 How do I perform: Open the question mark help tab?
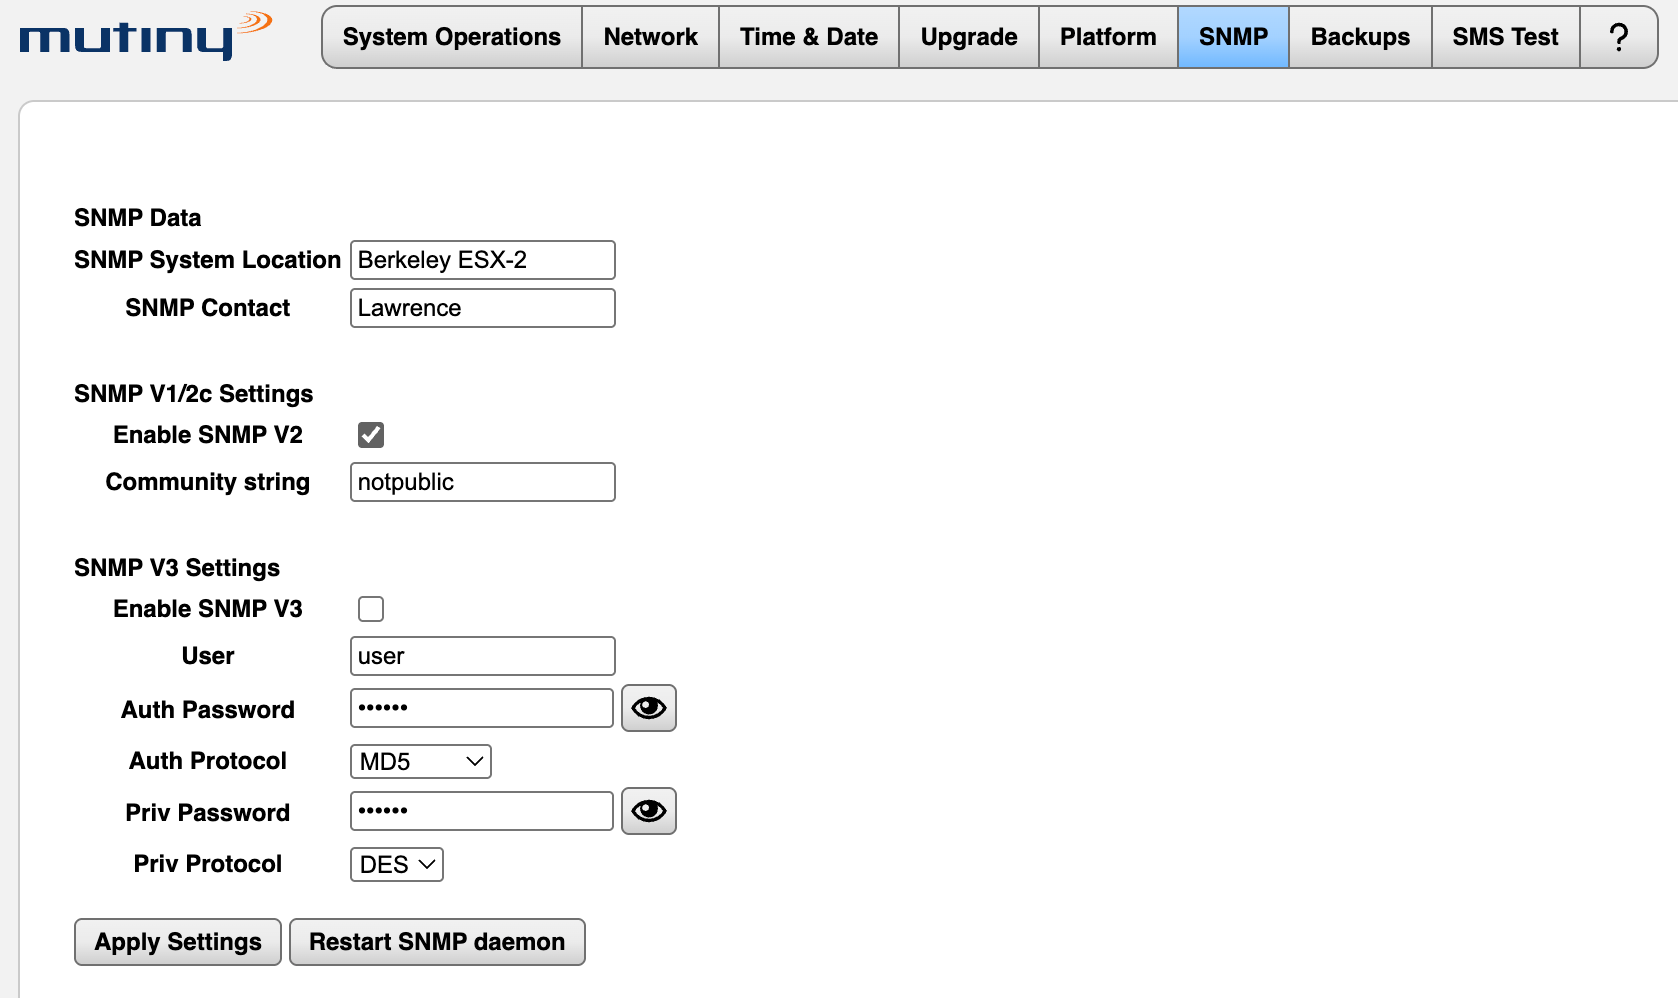coord(1618,37)
